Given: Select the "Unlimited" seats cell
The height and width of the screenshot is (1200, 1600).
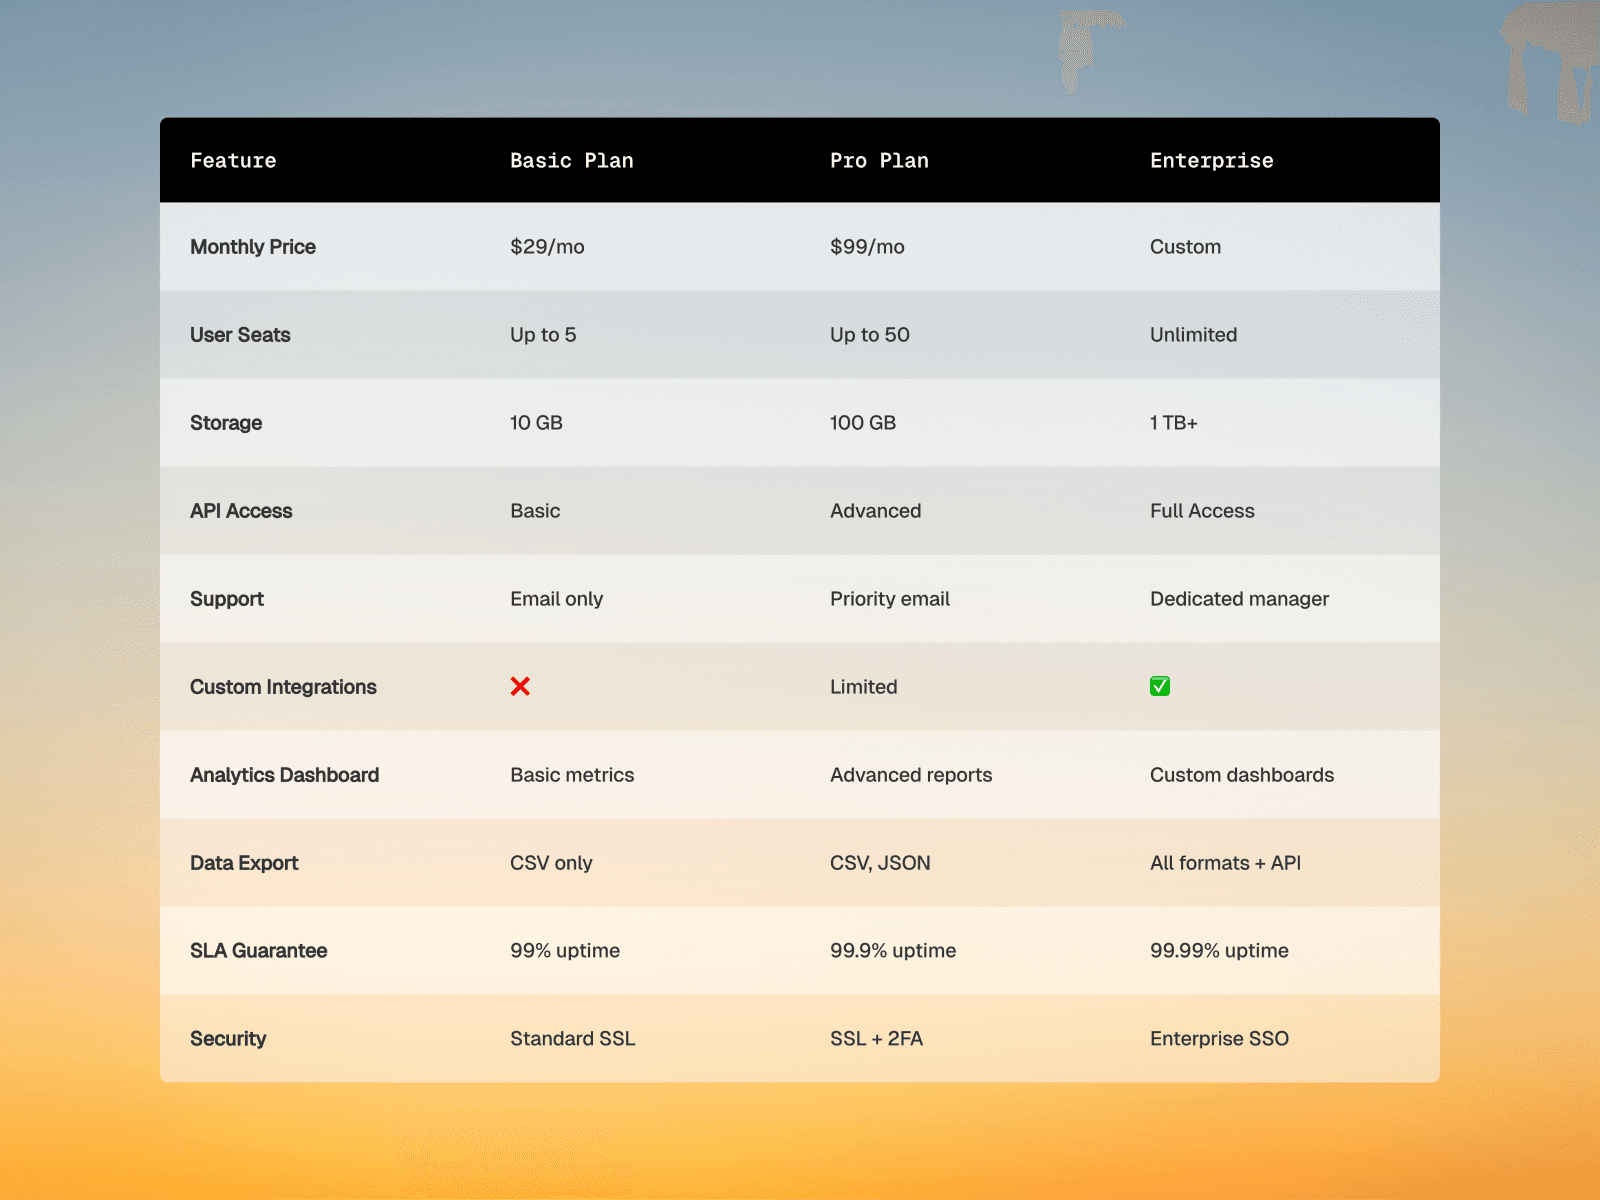Looking at the screenshot, I should click(1193, 335).
